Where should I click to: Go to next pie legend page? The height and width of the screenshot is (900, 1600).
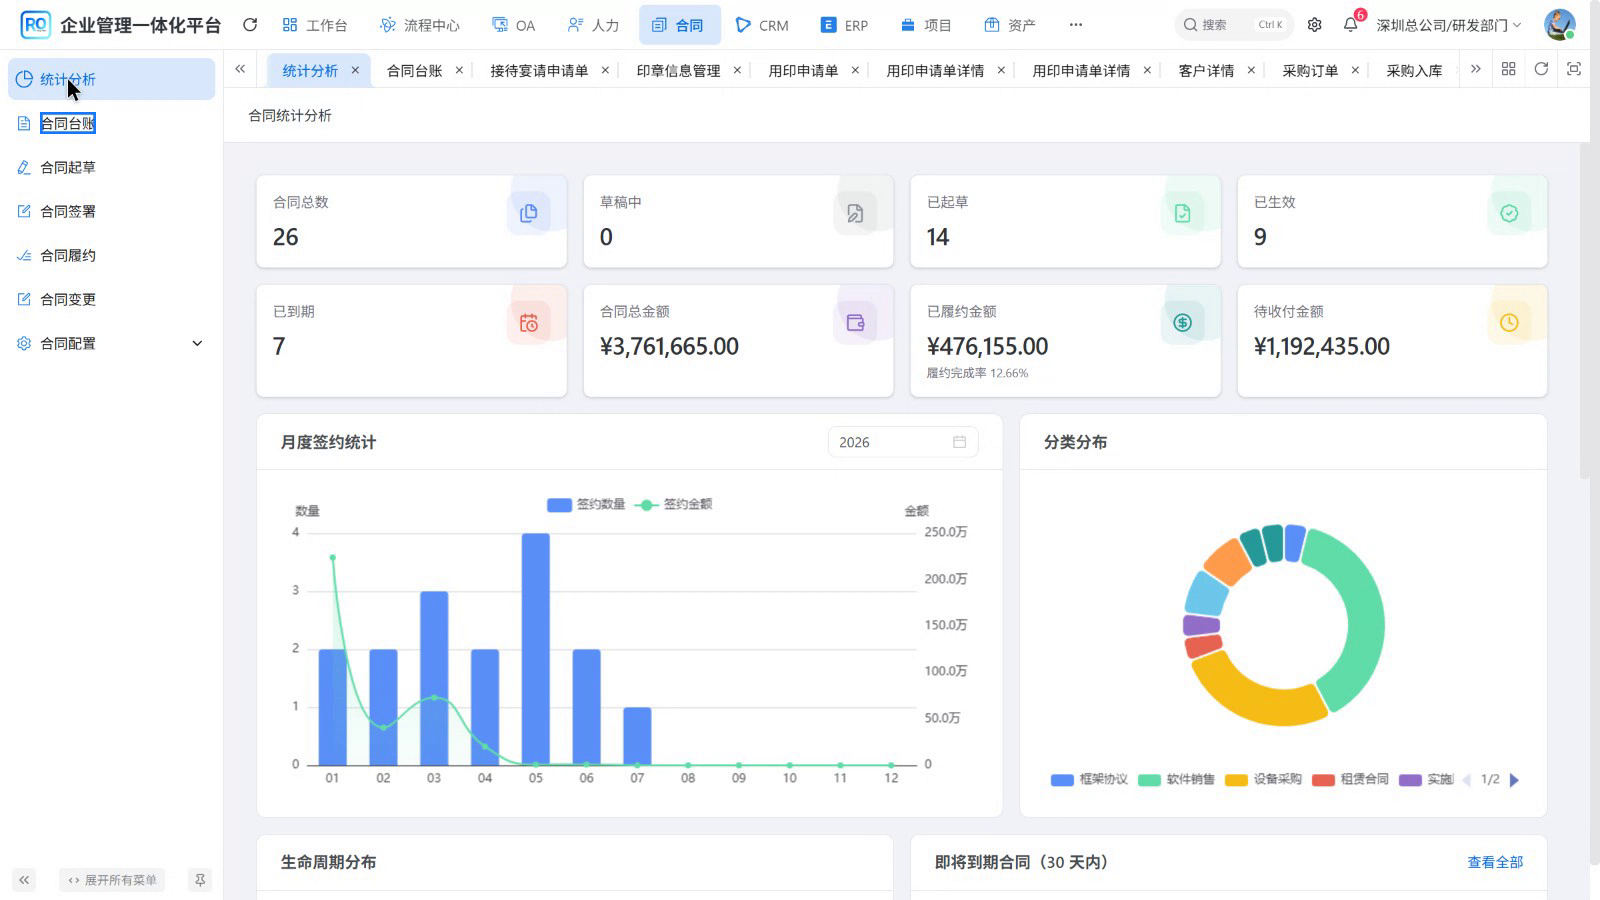pos(1514,780)
